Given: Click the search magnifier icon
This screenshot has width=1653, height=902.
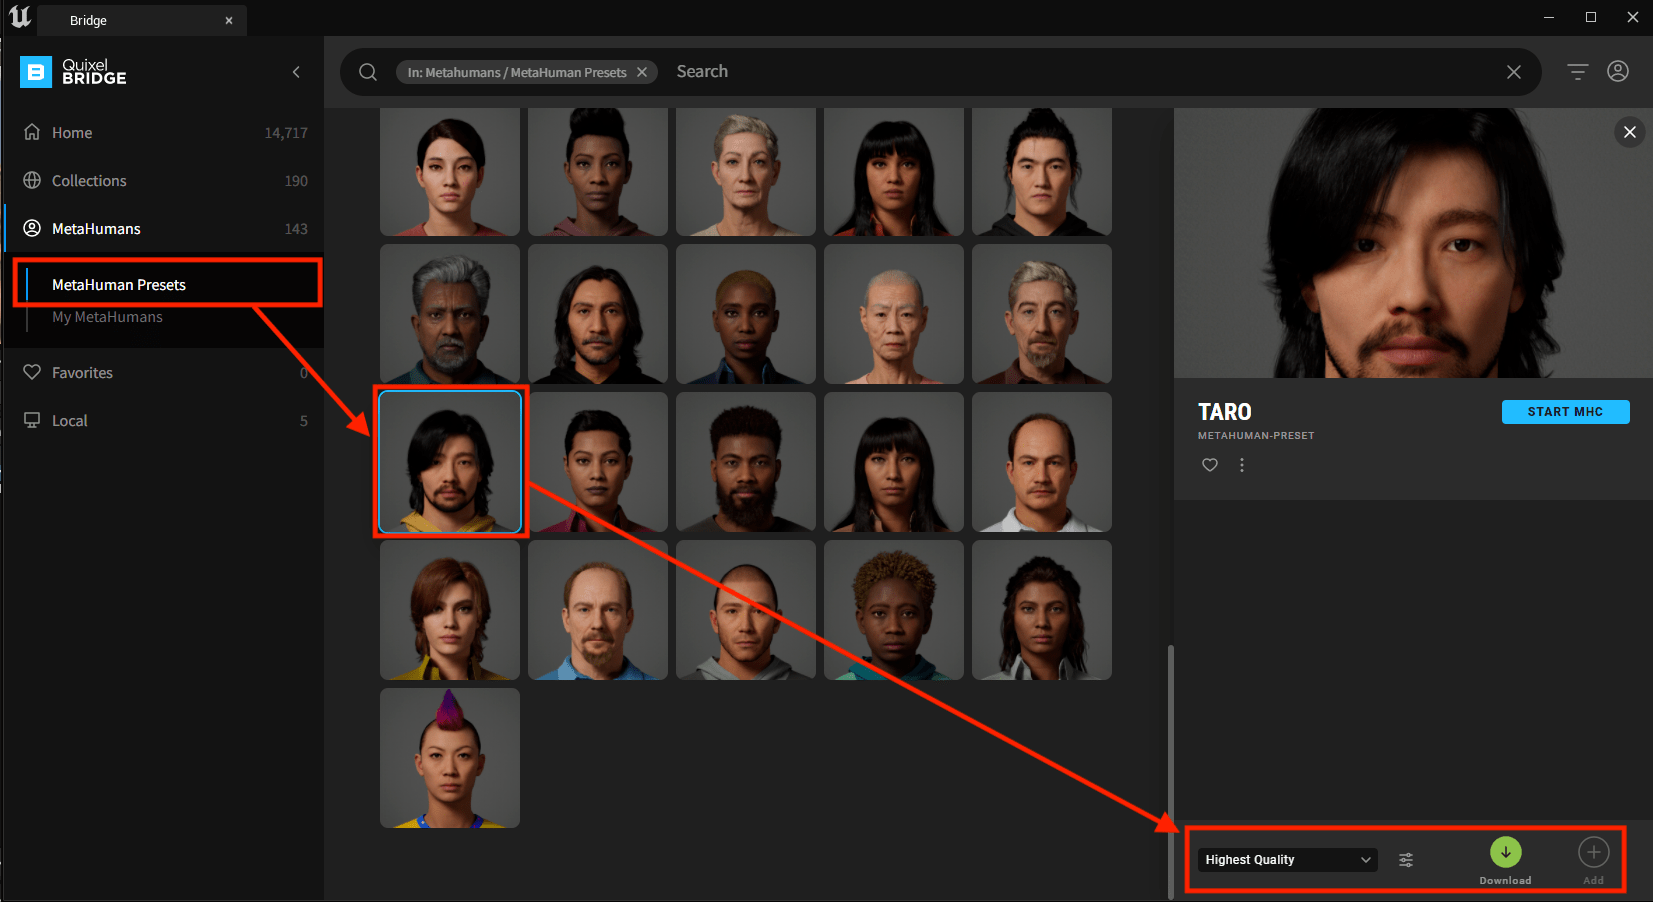Looking at the screenshot, I should [x=368, y=72].
